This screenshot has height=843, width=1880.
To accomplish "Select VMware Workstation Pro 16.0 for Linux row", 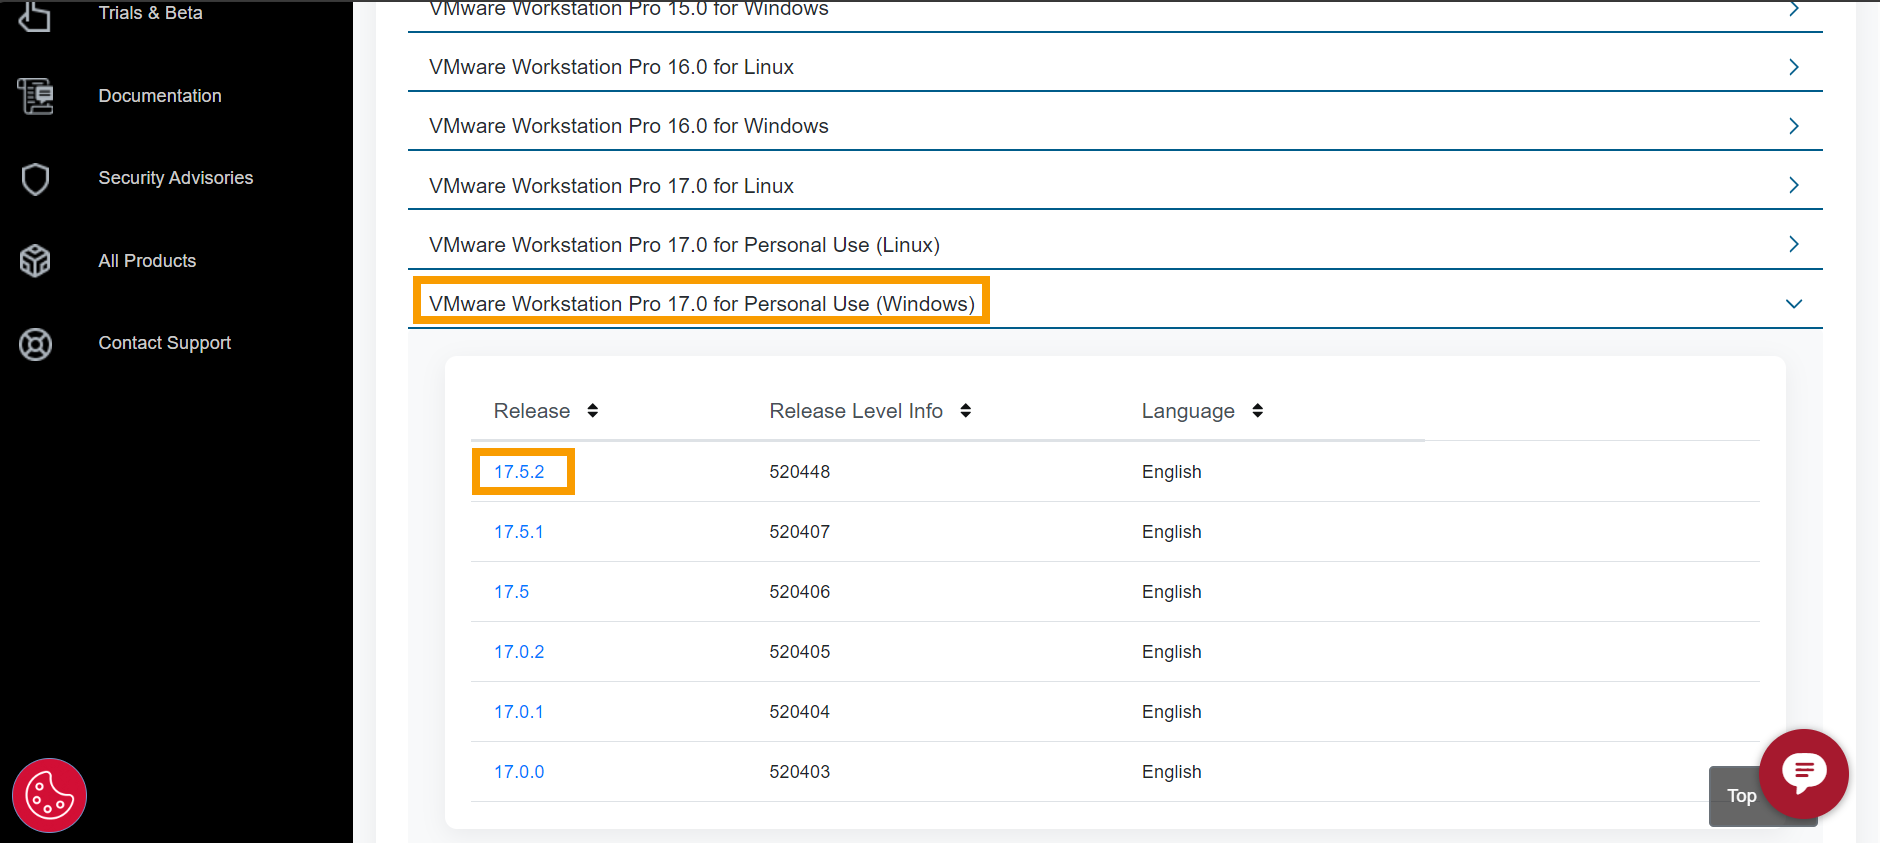I will [x=1115, y=67].
